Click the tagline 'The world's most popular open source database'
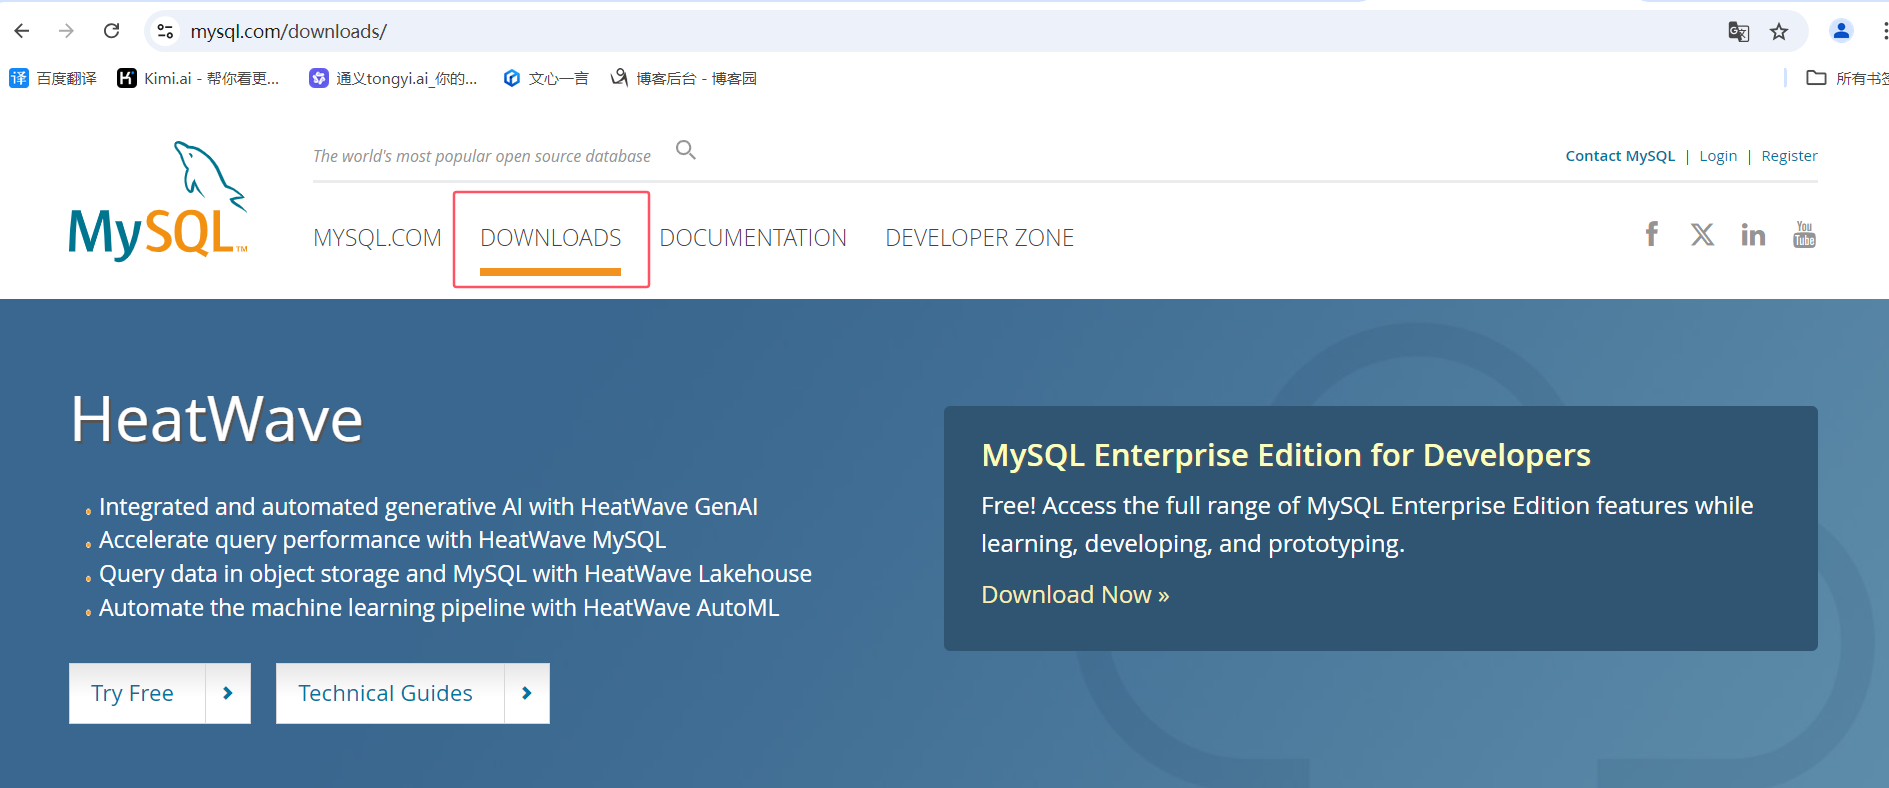The height and width of the screenshot is (788, 1889). [482, 156]
